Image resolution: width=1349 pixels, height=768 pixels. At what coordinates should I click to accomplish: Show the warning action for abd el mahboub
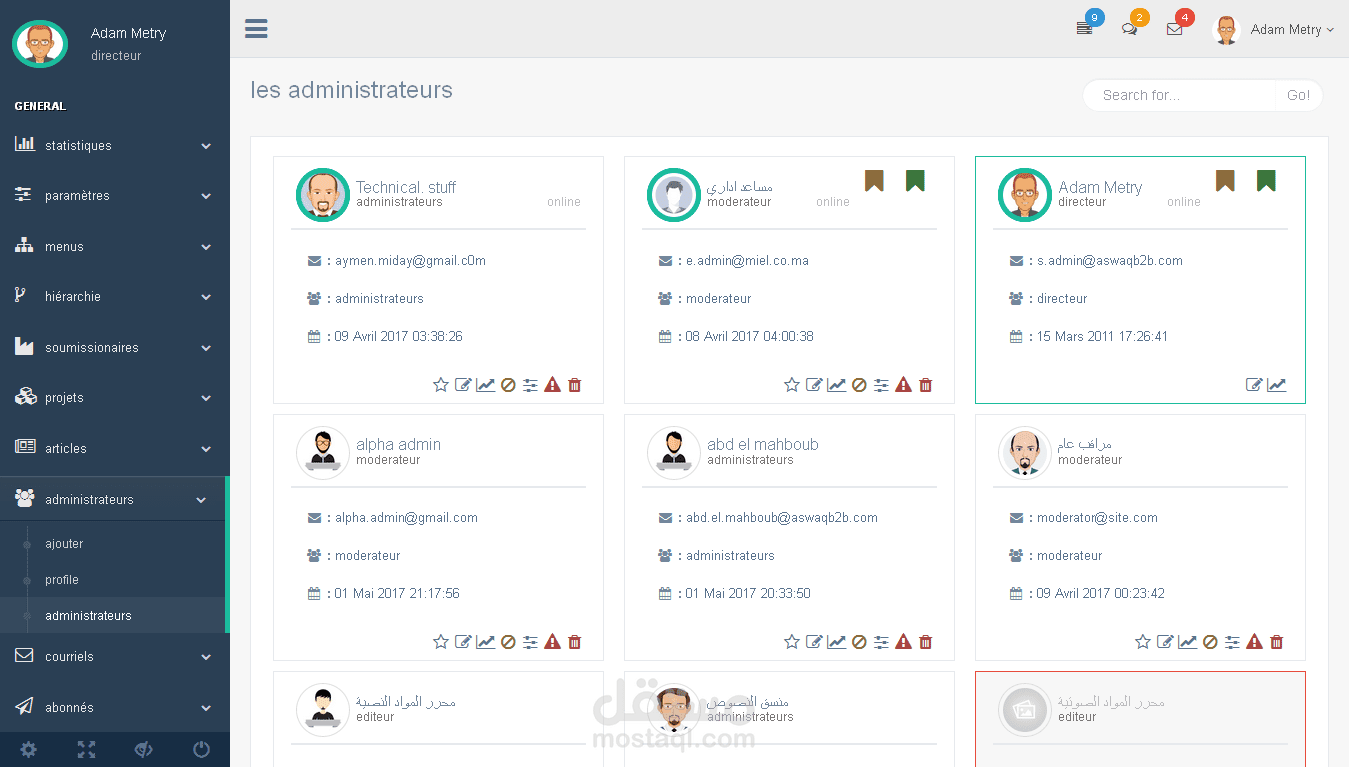pyautogui.click(x=903, y=641)
